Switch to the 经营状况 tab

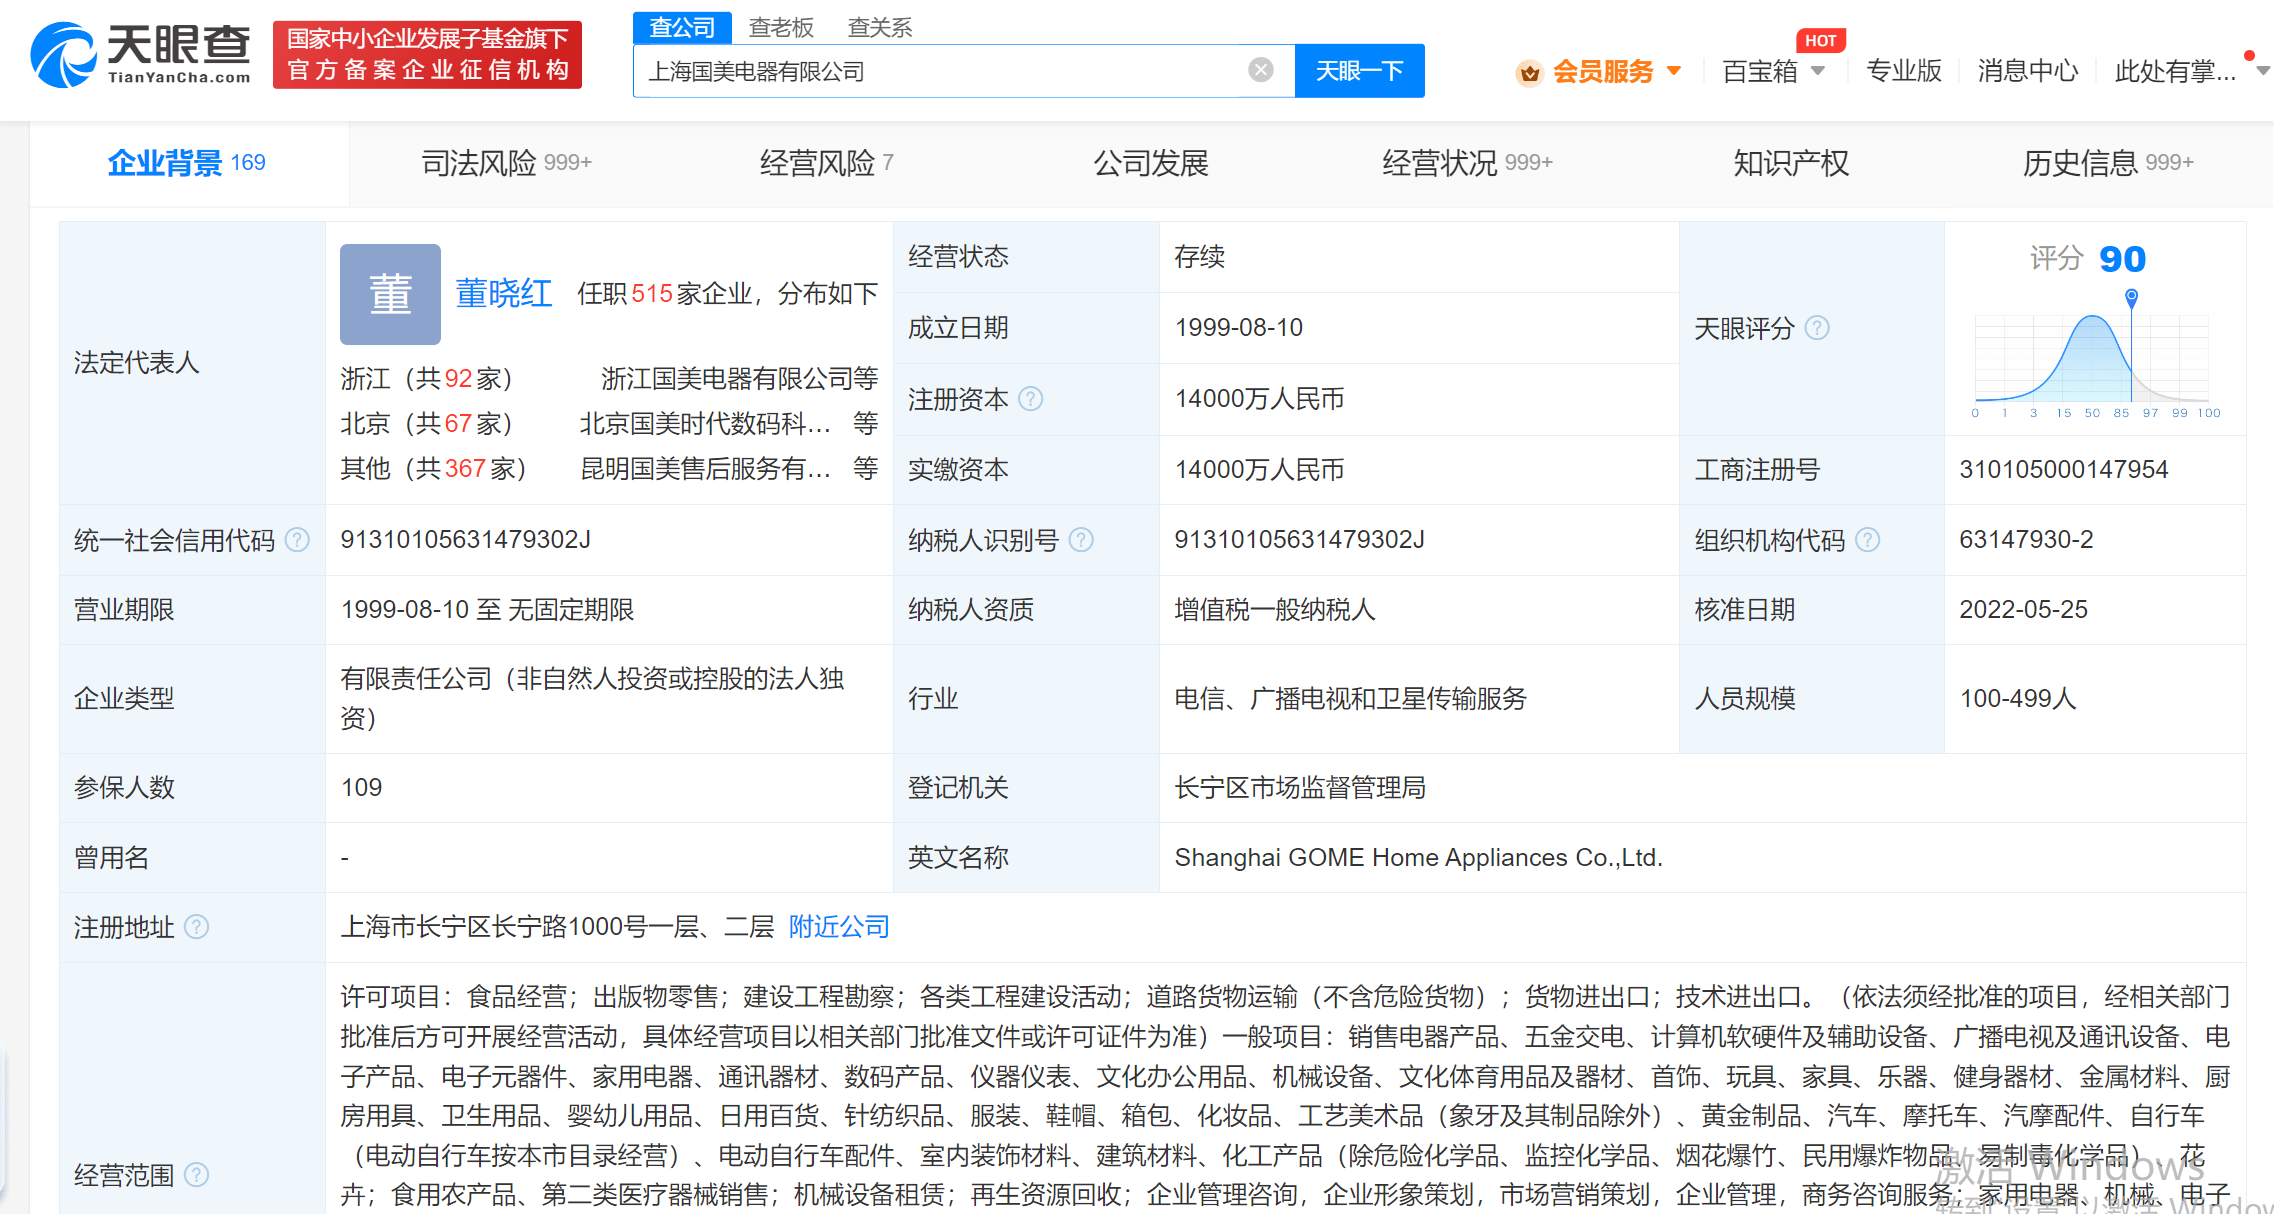(x=1467, y=163)
